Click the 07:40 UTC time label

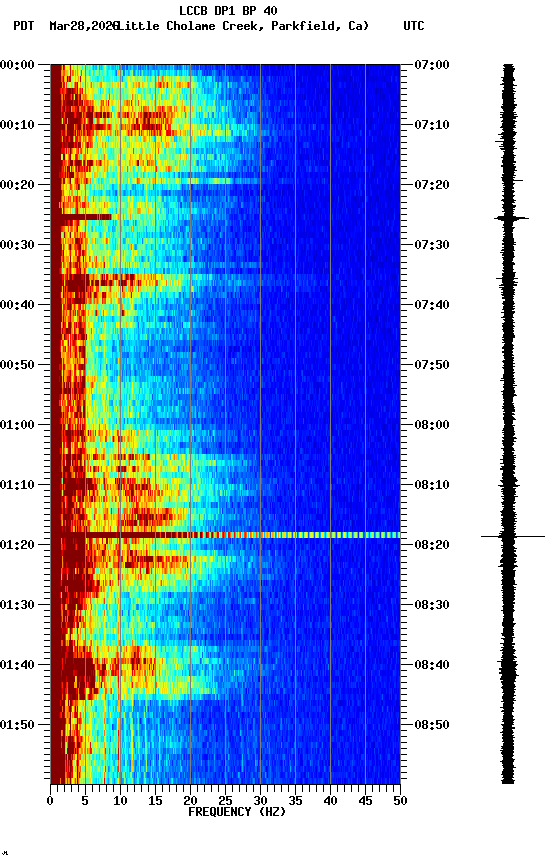pos(432,305)
